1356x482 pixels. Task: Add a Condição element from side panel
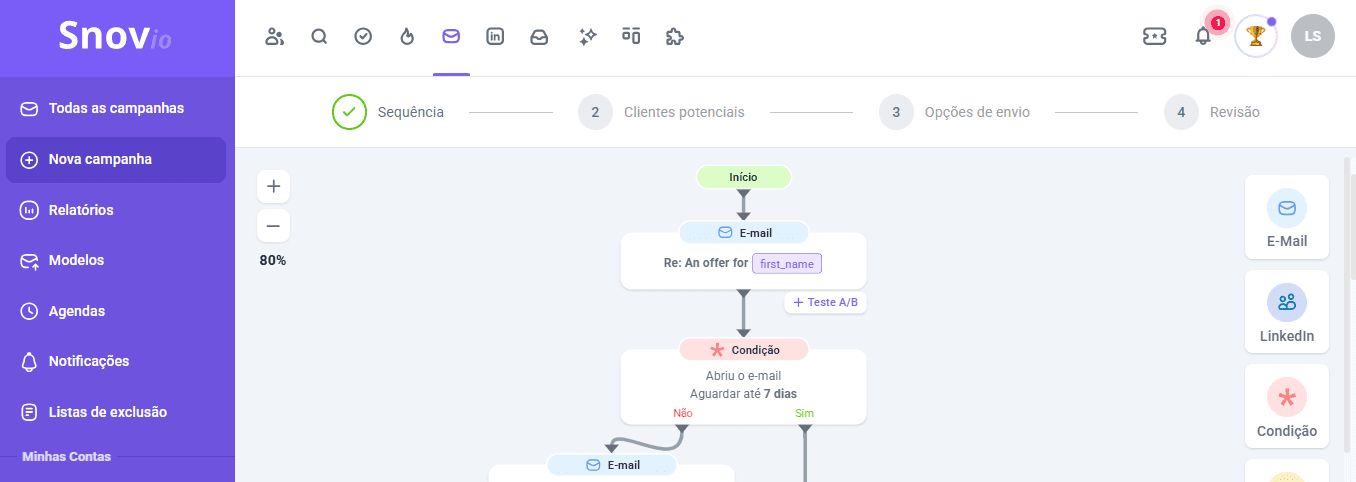[x=1287, y=406]
